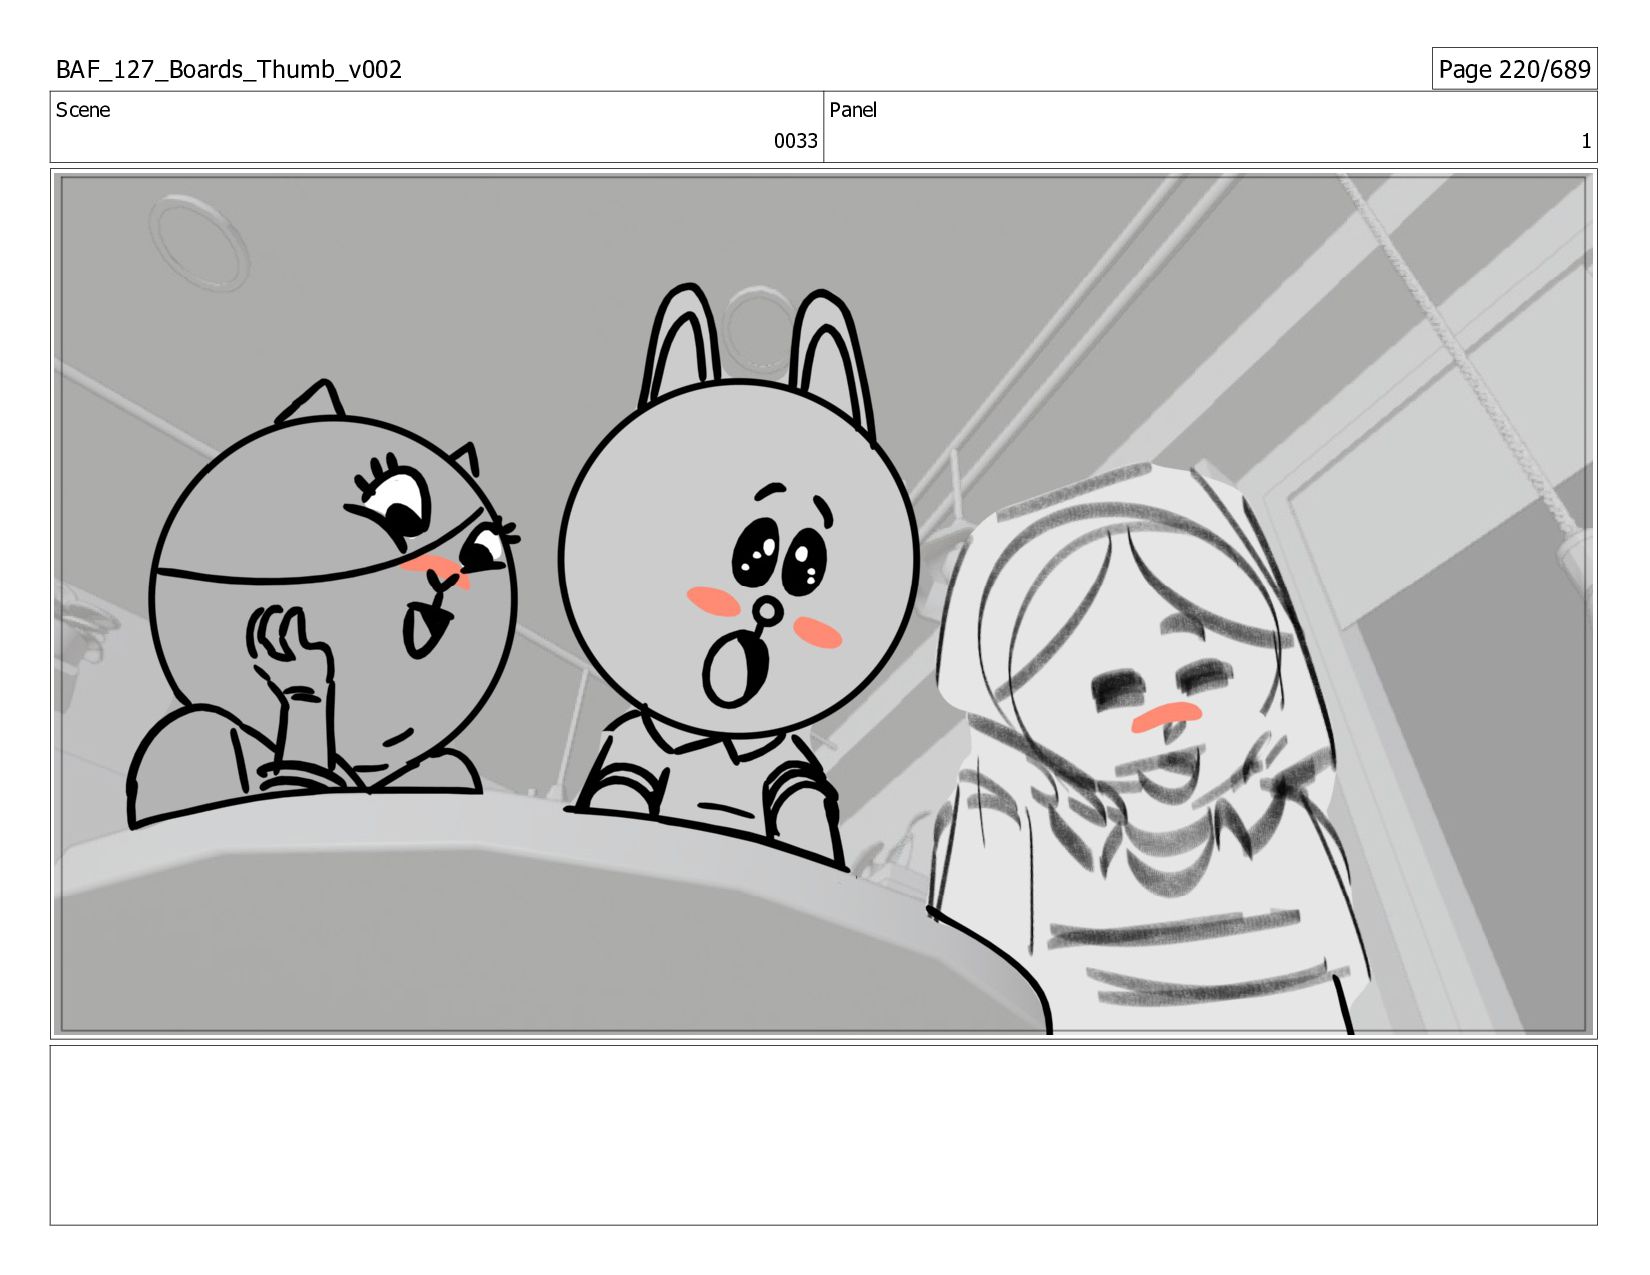This screenshot has width=1650, height=1275.
Task: Click the scene number 0033
Action: click(795, 141)
